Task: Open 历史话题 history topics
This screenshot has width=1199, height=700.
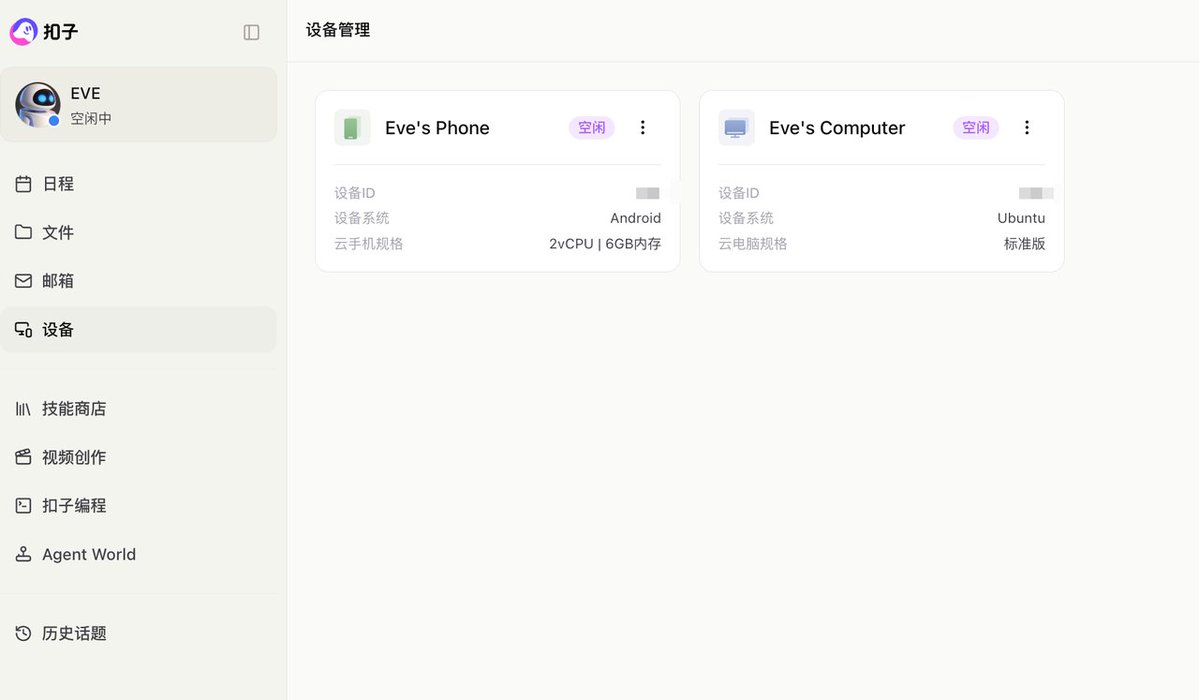Action: (72, 633)
